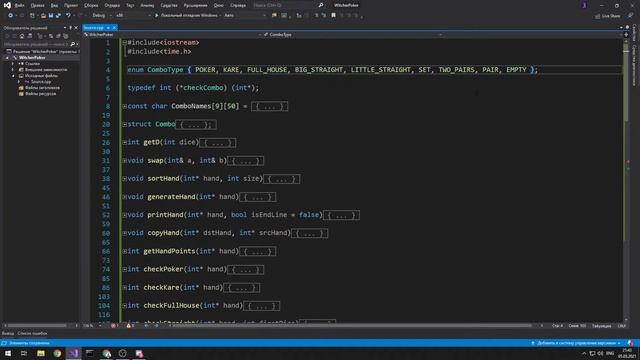The width and height of the screenshot is (640, 360).
Task: Open the Справка menu
Action: click(x=238, y=5)
